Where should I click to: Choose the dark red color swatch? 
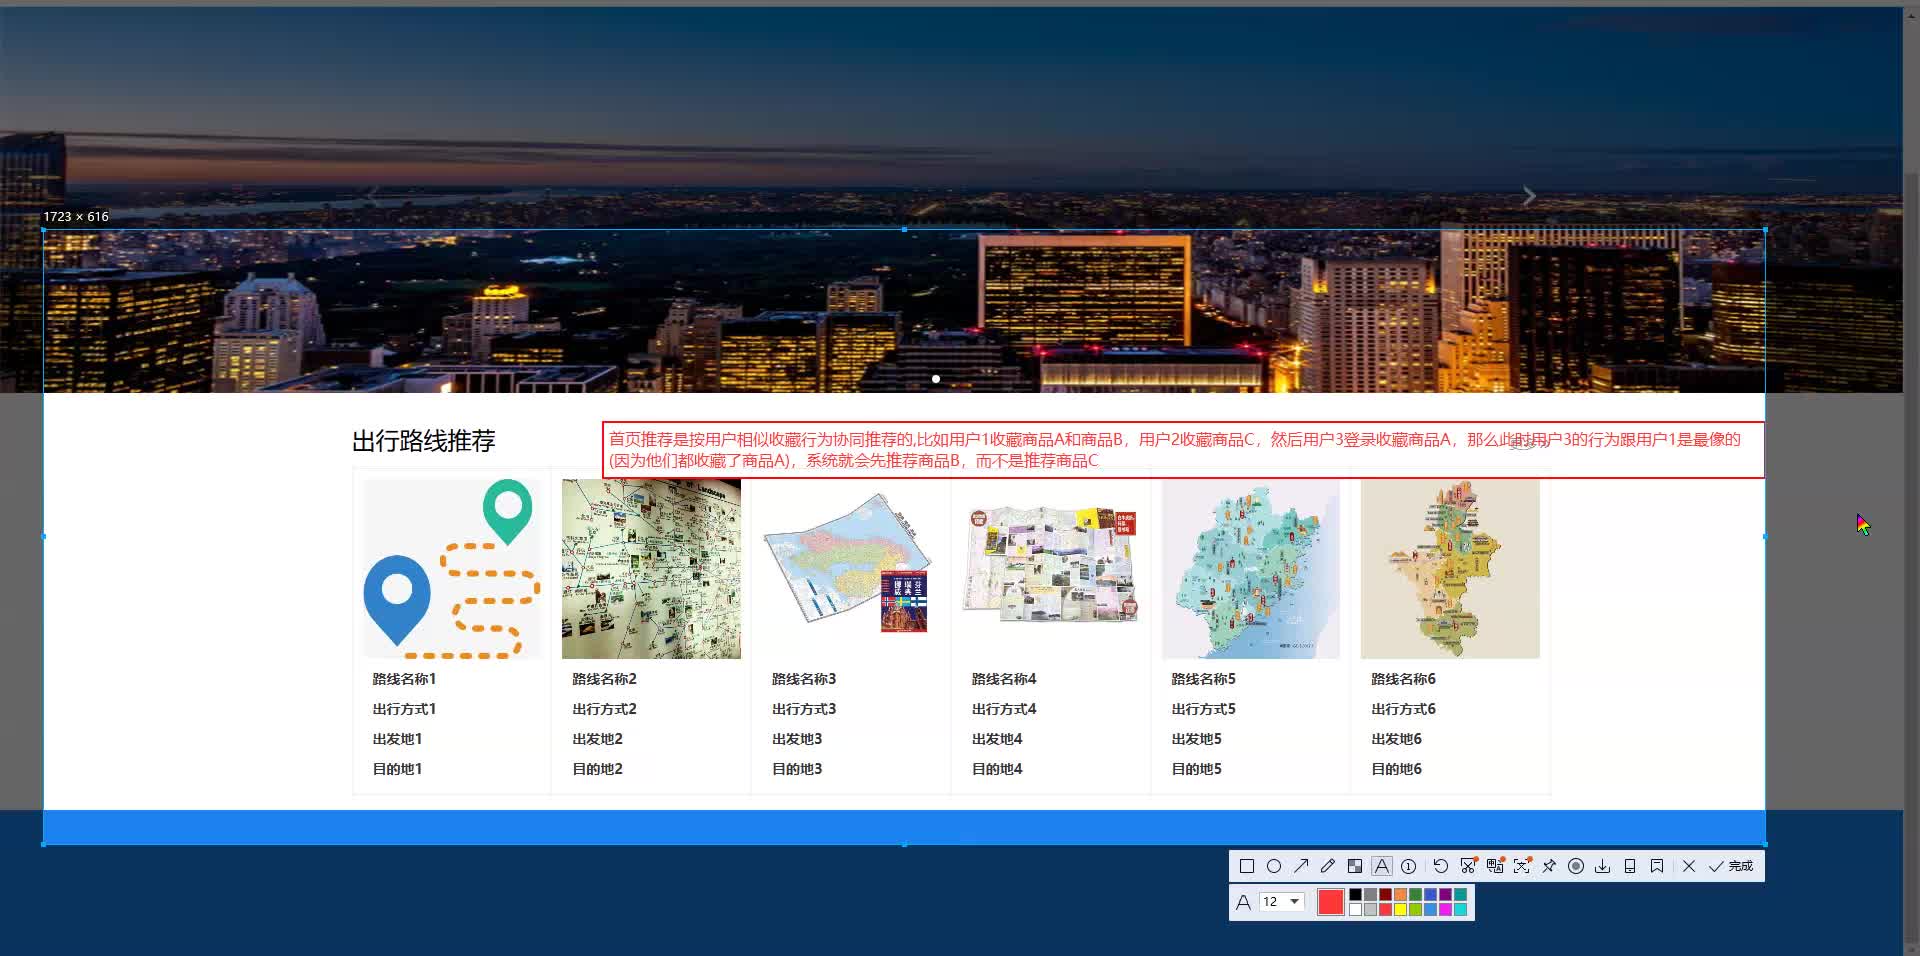1385,895
